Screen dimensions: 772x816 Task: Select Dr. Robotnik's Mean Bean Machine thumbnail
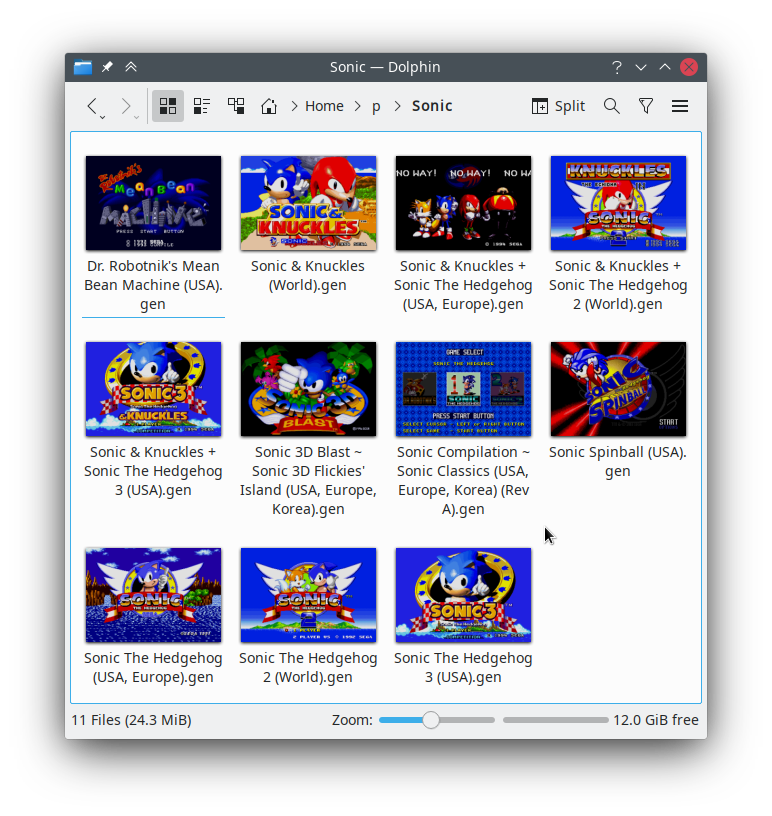click(x=153, y=203)
